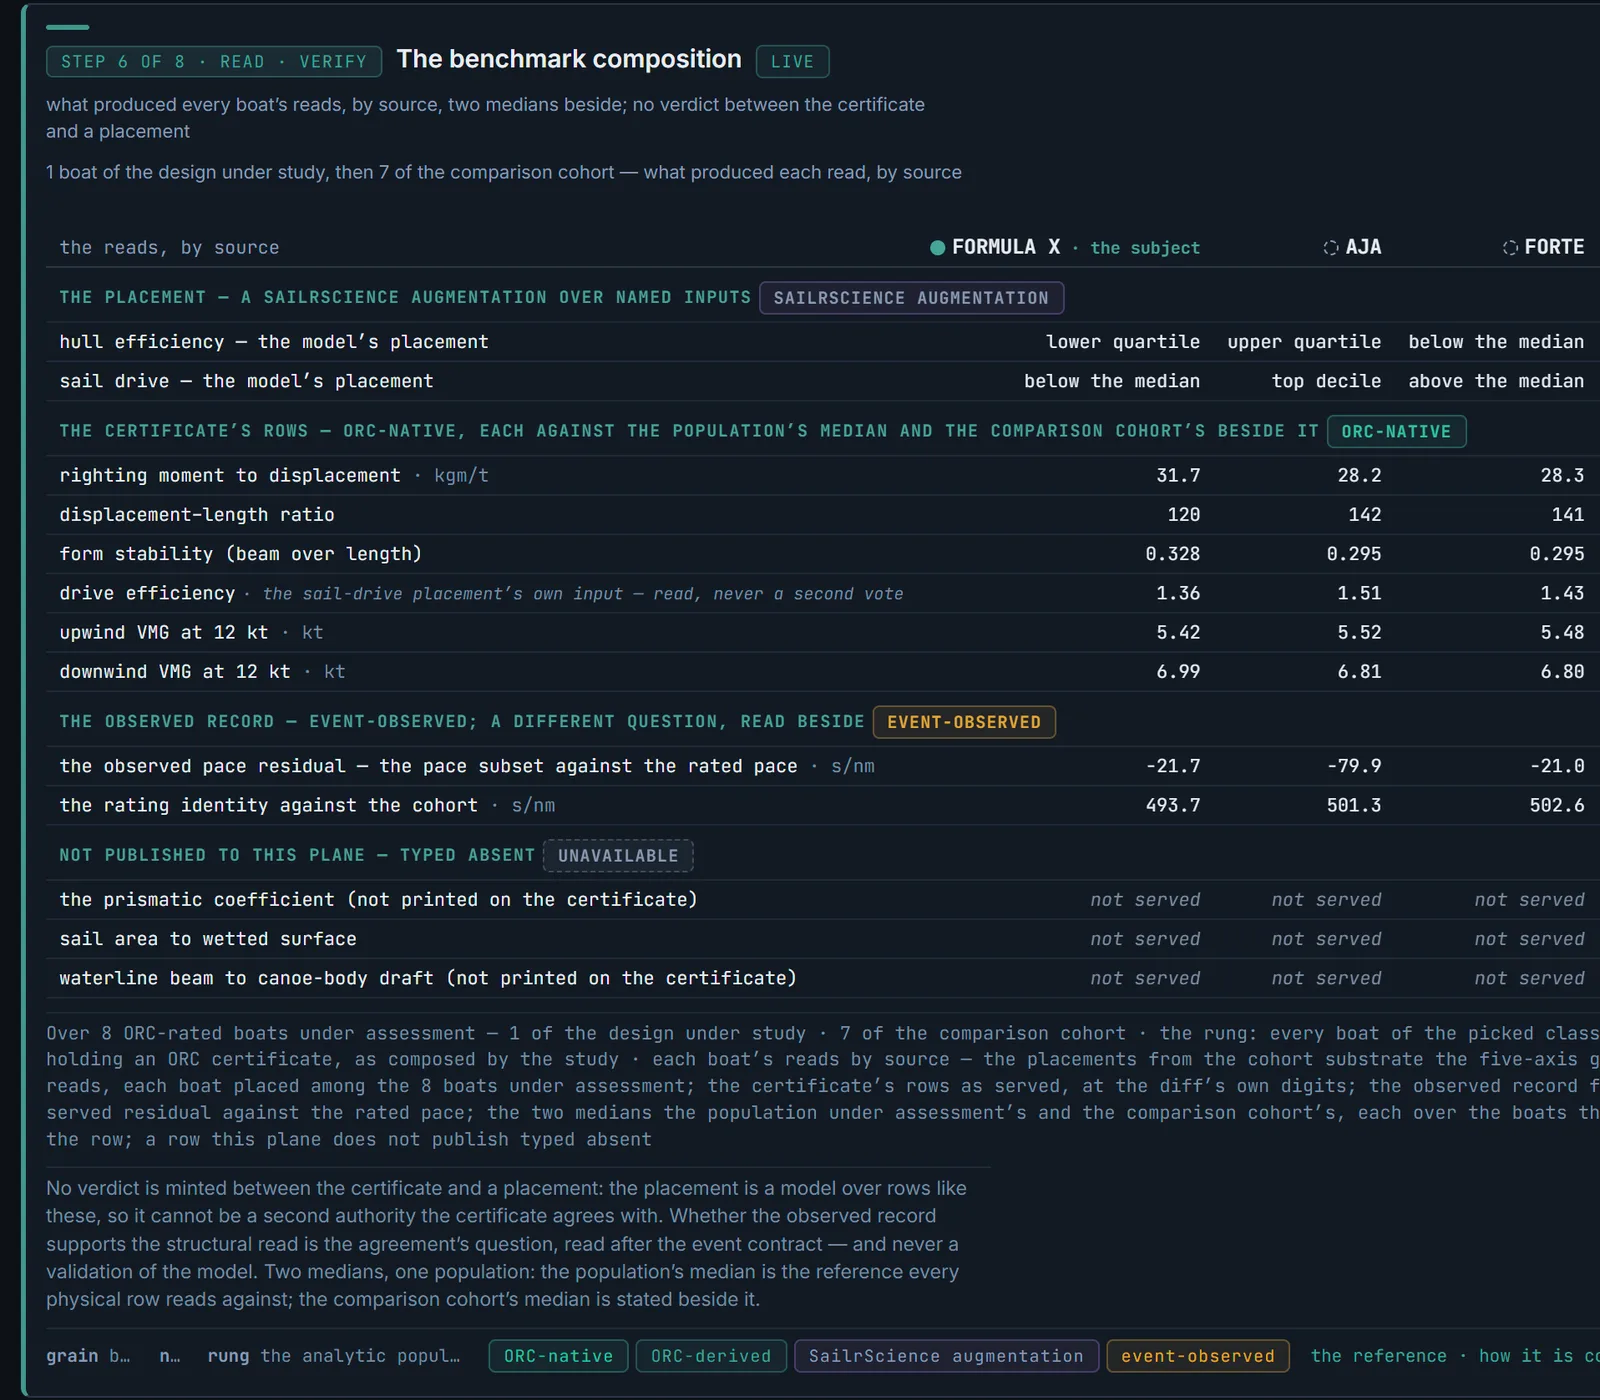Click the 1.43 drive efficiency value

point(1562,594)
